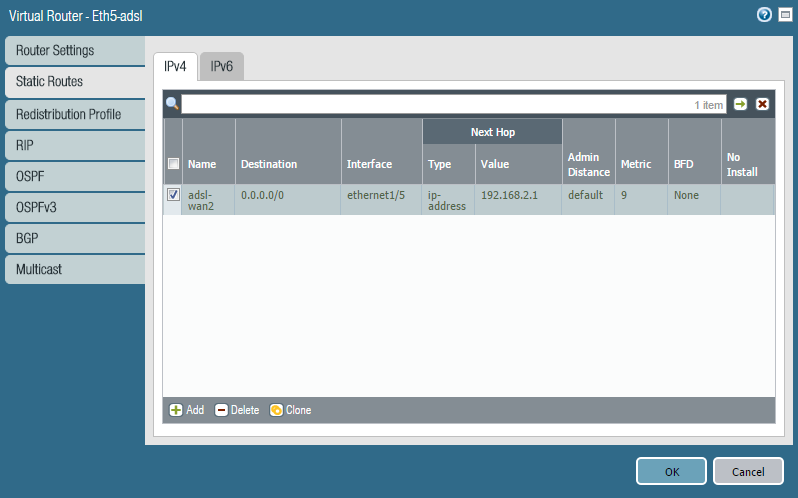Open the Multicast section
This screenshot has width=798, height=498.
75,270
